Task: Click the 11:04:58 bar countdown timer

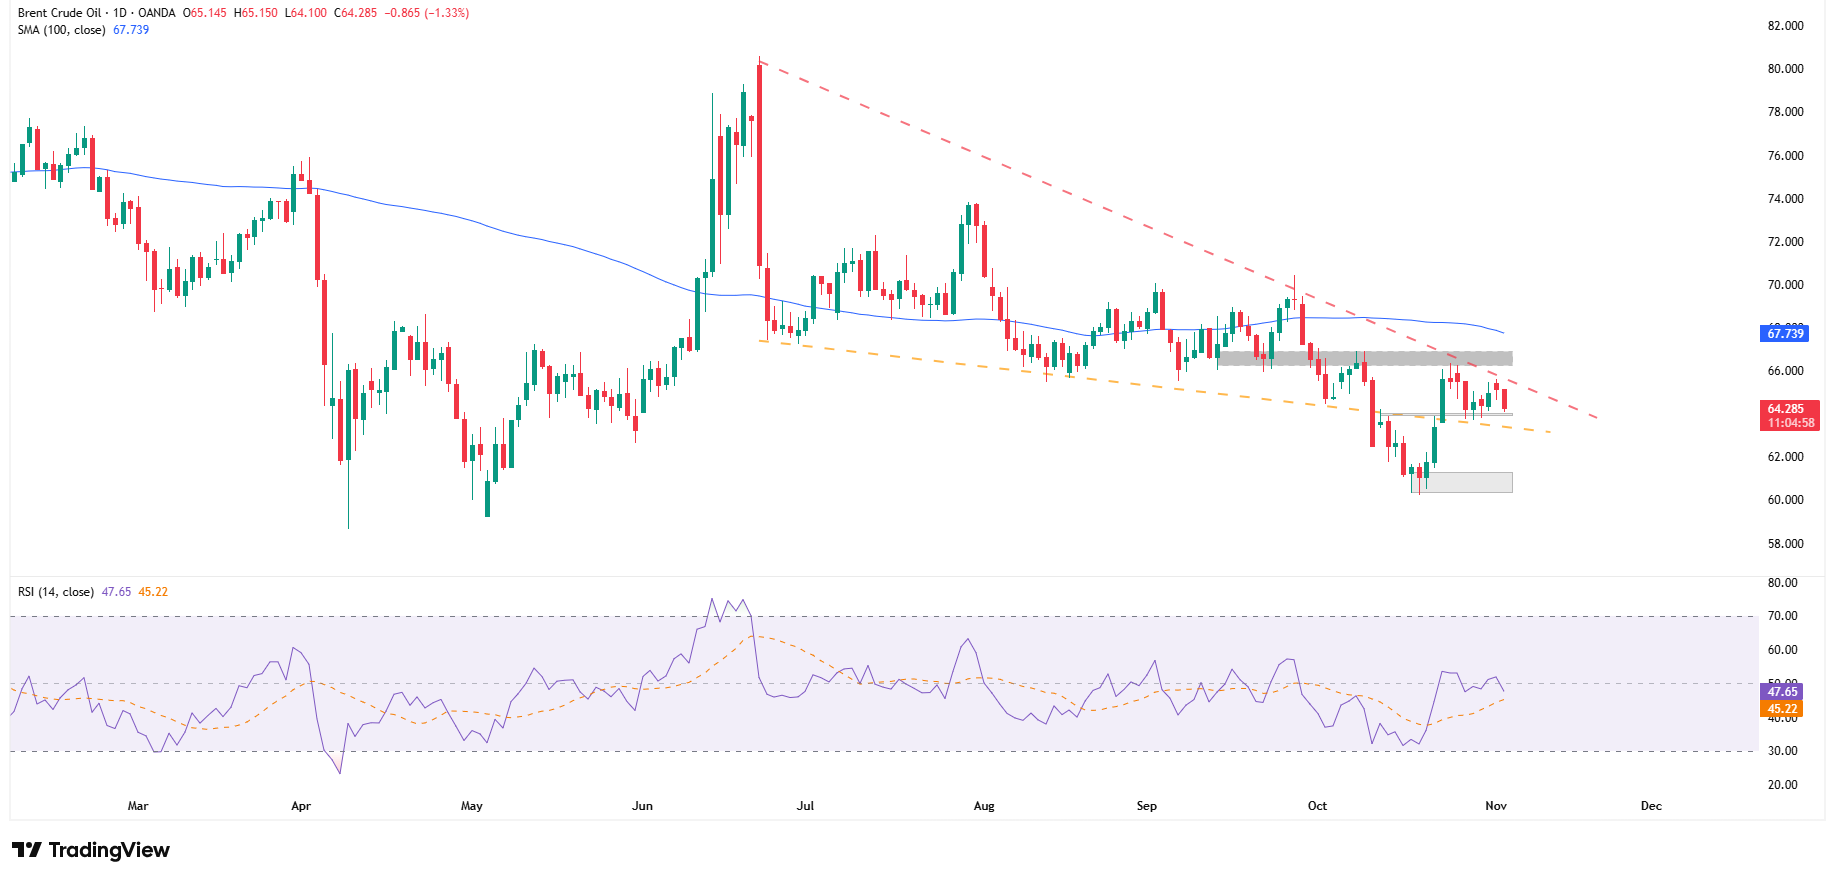Action: point(1790,423)
